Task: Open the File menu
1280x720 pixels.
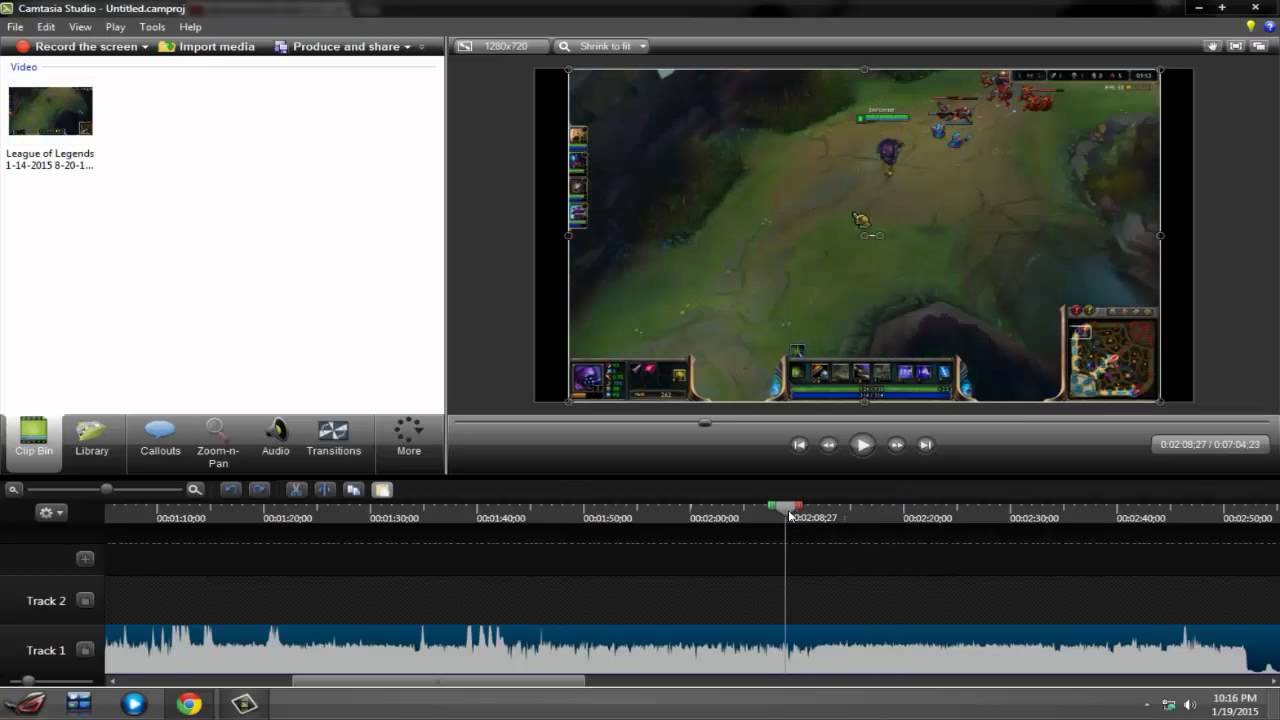Action: pos(15,27)
